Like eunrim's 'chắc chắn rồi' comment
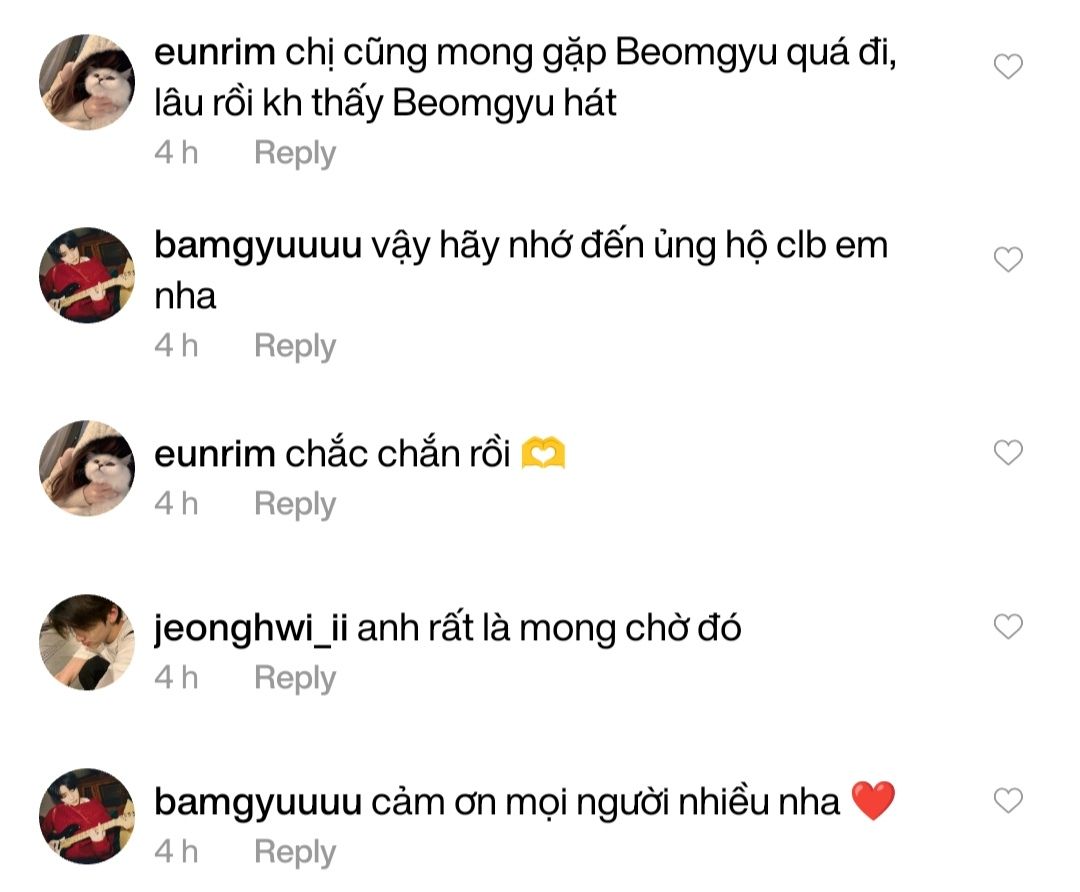Viewport: 1080px width, 892px height. click(1008, 453)
